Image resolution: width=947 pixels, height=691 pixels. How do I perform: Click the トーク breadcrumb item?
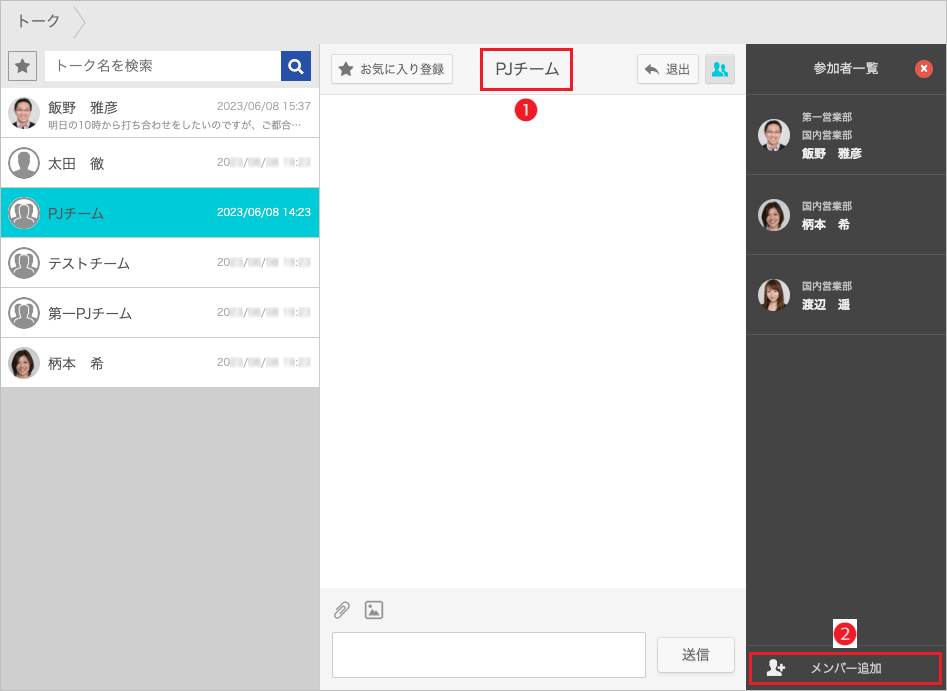(39, 21)
